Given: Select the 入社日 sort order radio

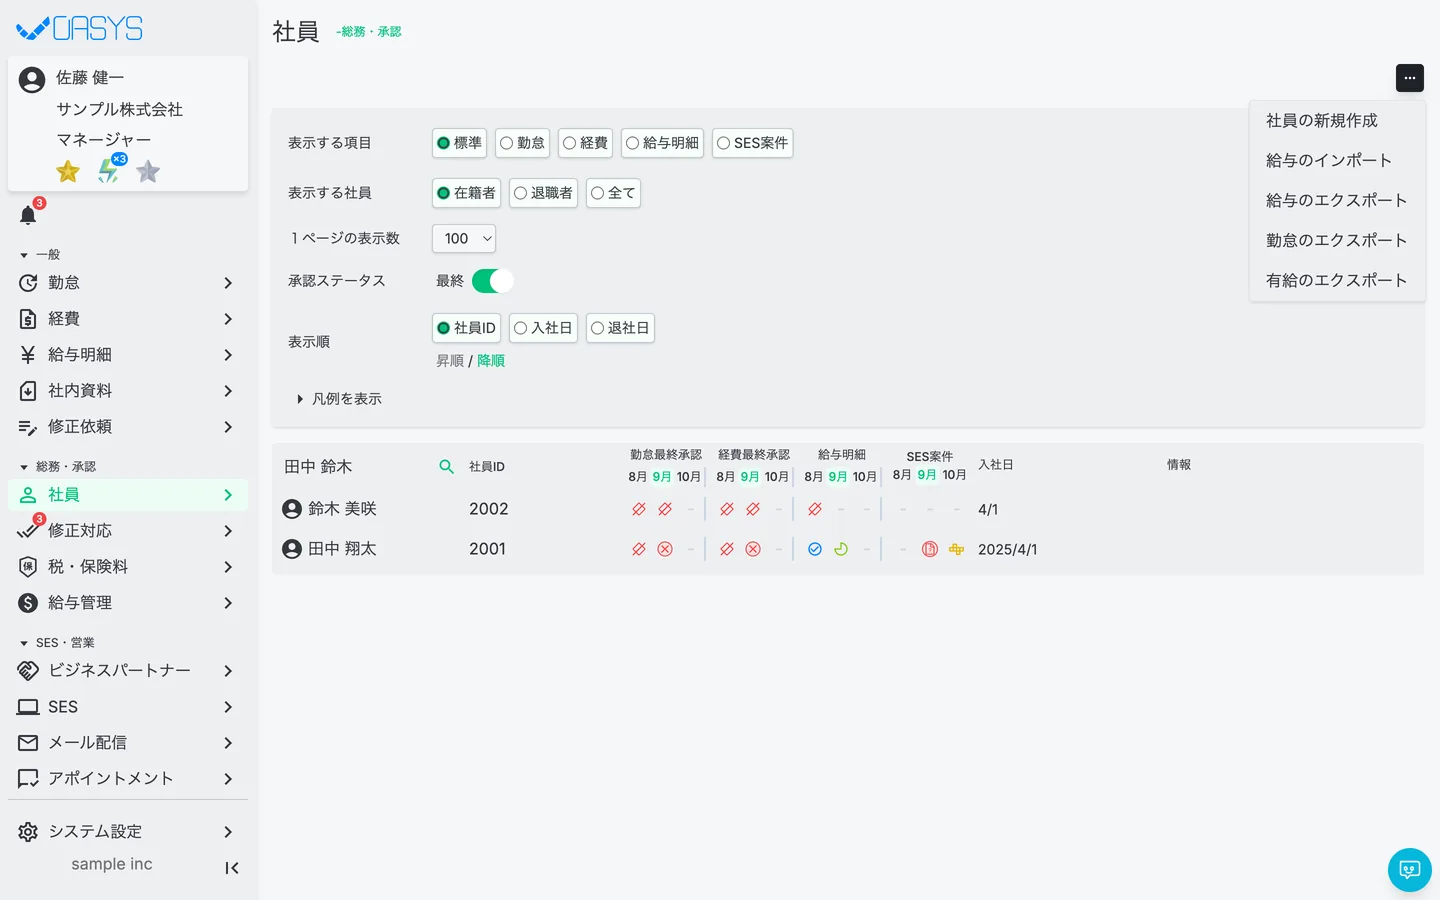Looking at the screenshot, I should (x=543, y=328).
